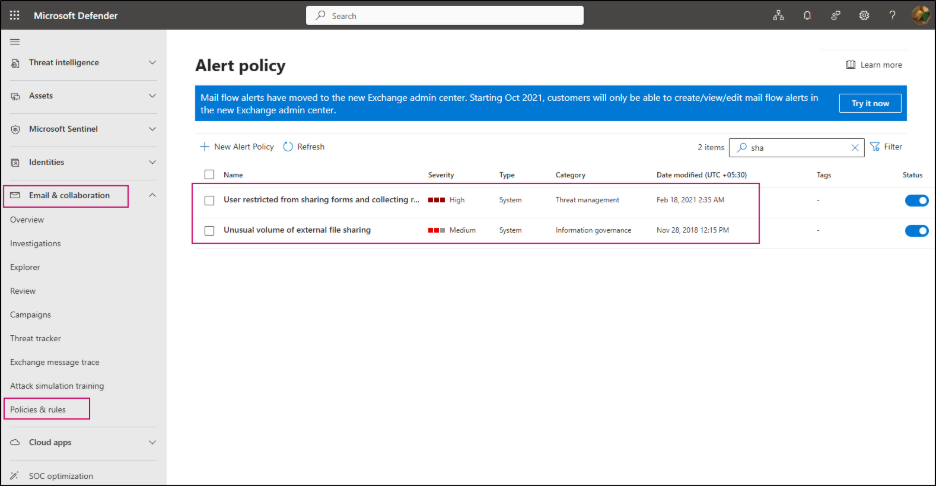Click the magnifier icon in policy search box
The image size is (936, 486).
pyautogui.click(x=742, y=147)
